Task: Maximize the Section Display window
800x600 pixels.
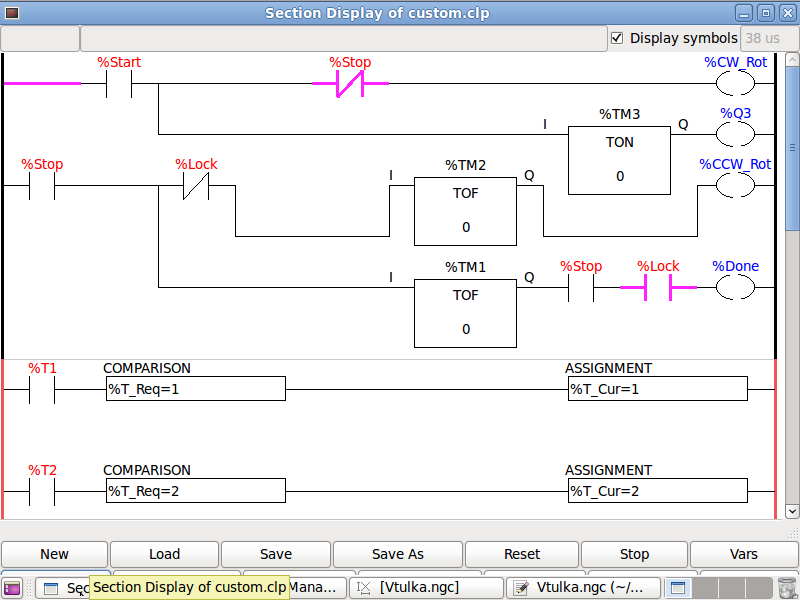Action: point(766,13)
